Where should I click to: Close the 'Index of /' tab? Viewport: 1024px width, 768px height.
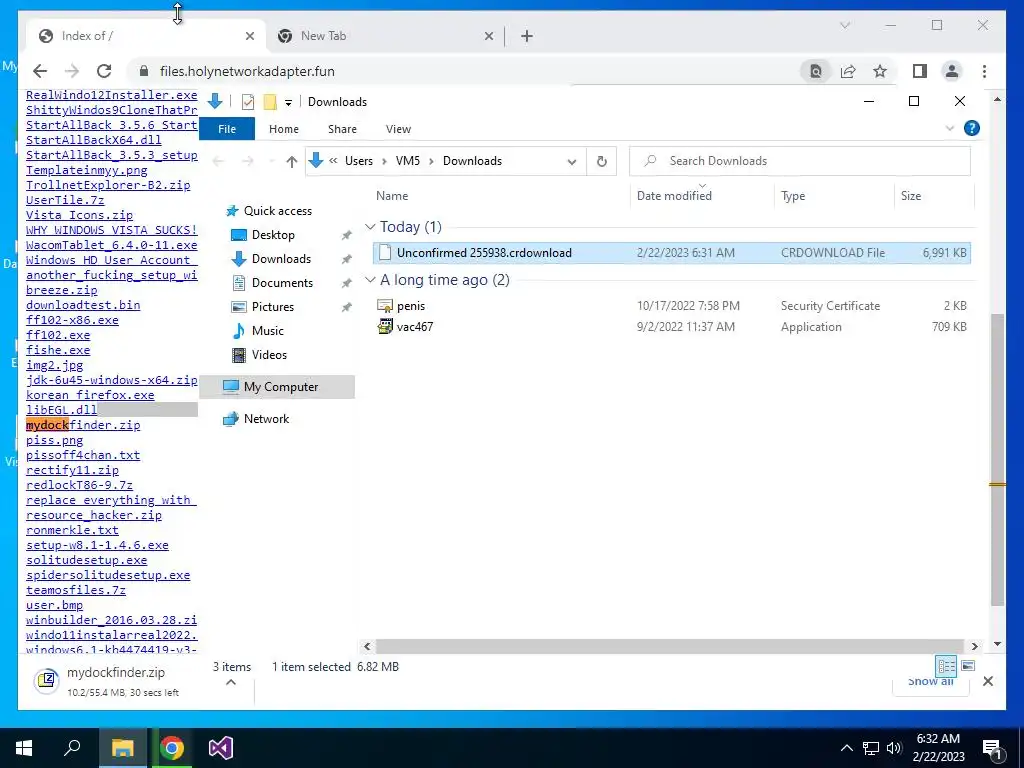pos(249,36)
